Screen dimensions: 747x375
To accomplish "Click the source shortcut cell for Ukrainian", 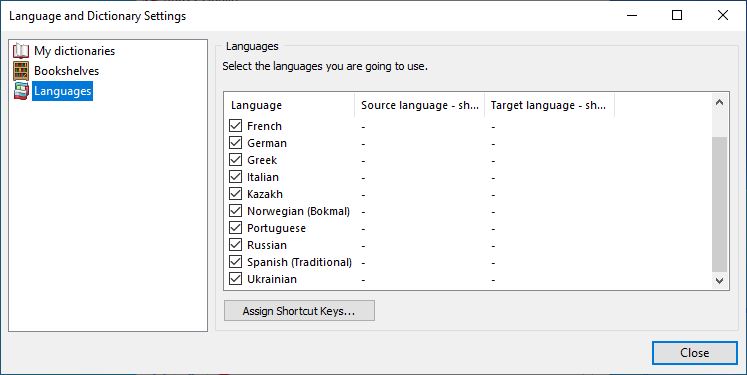I will click(x=420, y=279).
